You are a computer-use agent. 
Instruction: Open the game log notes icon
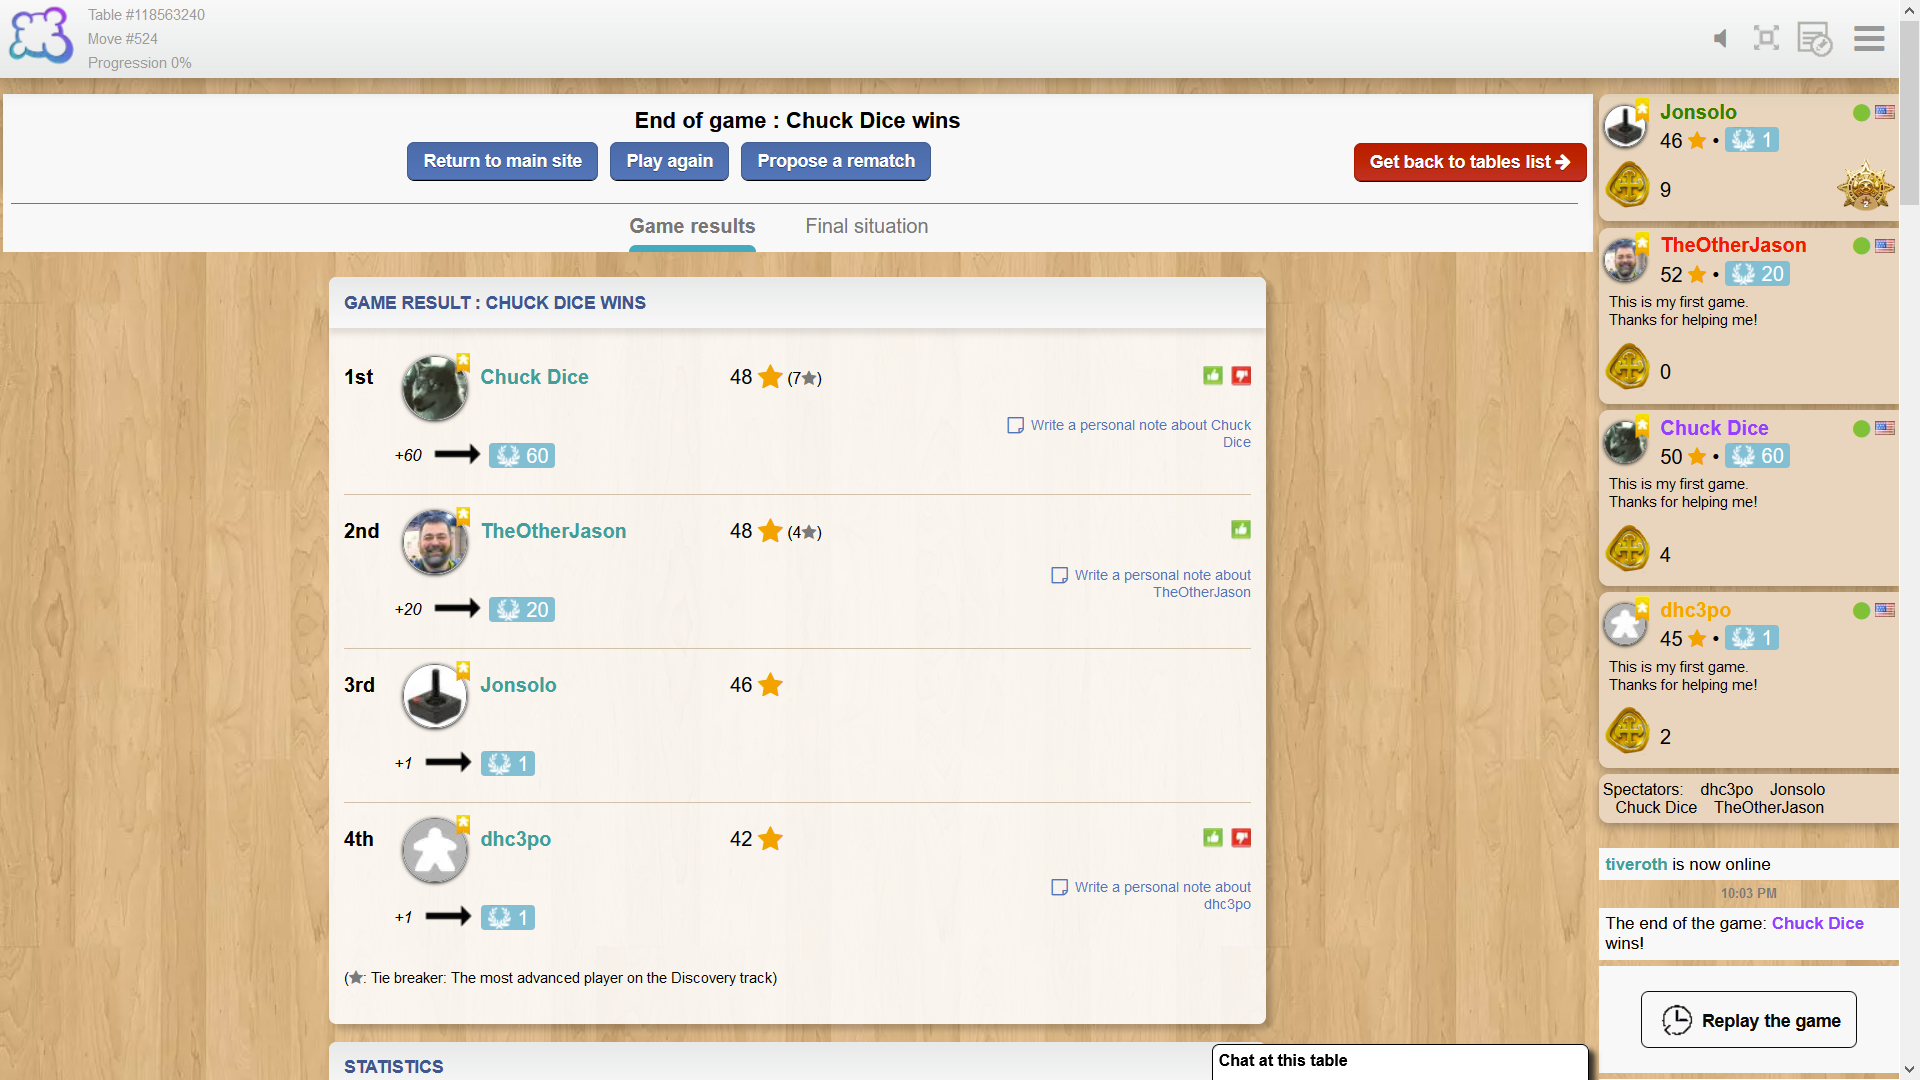click(1814, 39)
